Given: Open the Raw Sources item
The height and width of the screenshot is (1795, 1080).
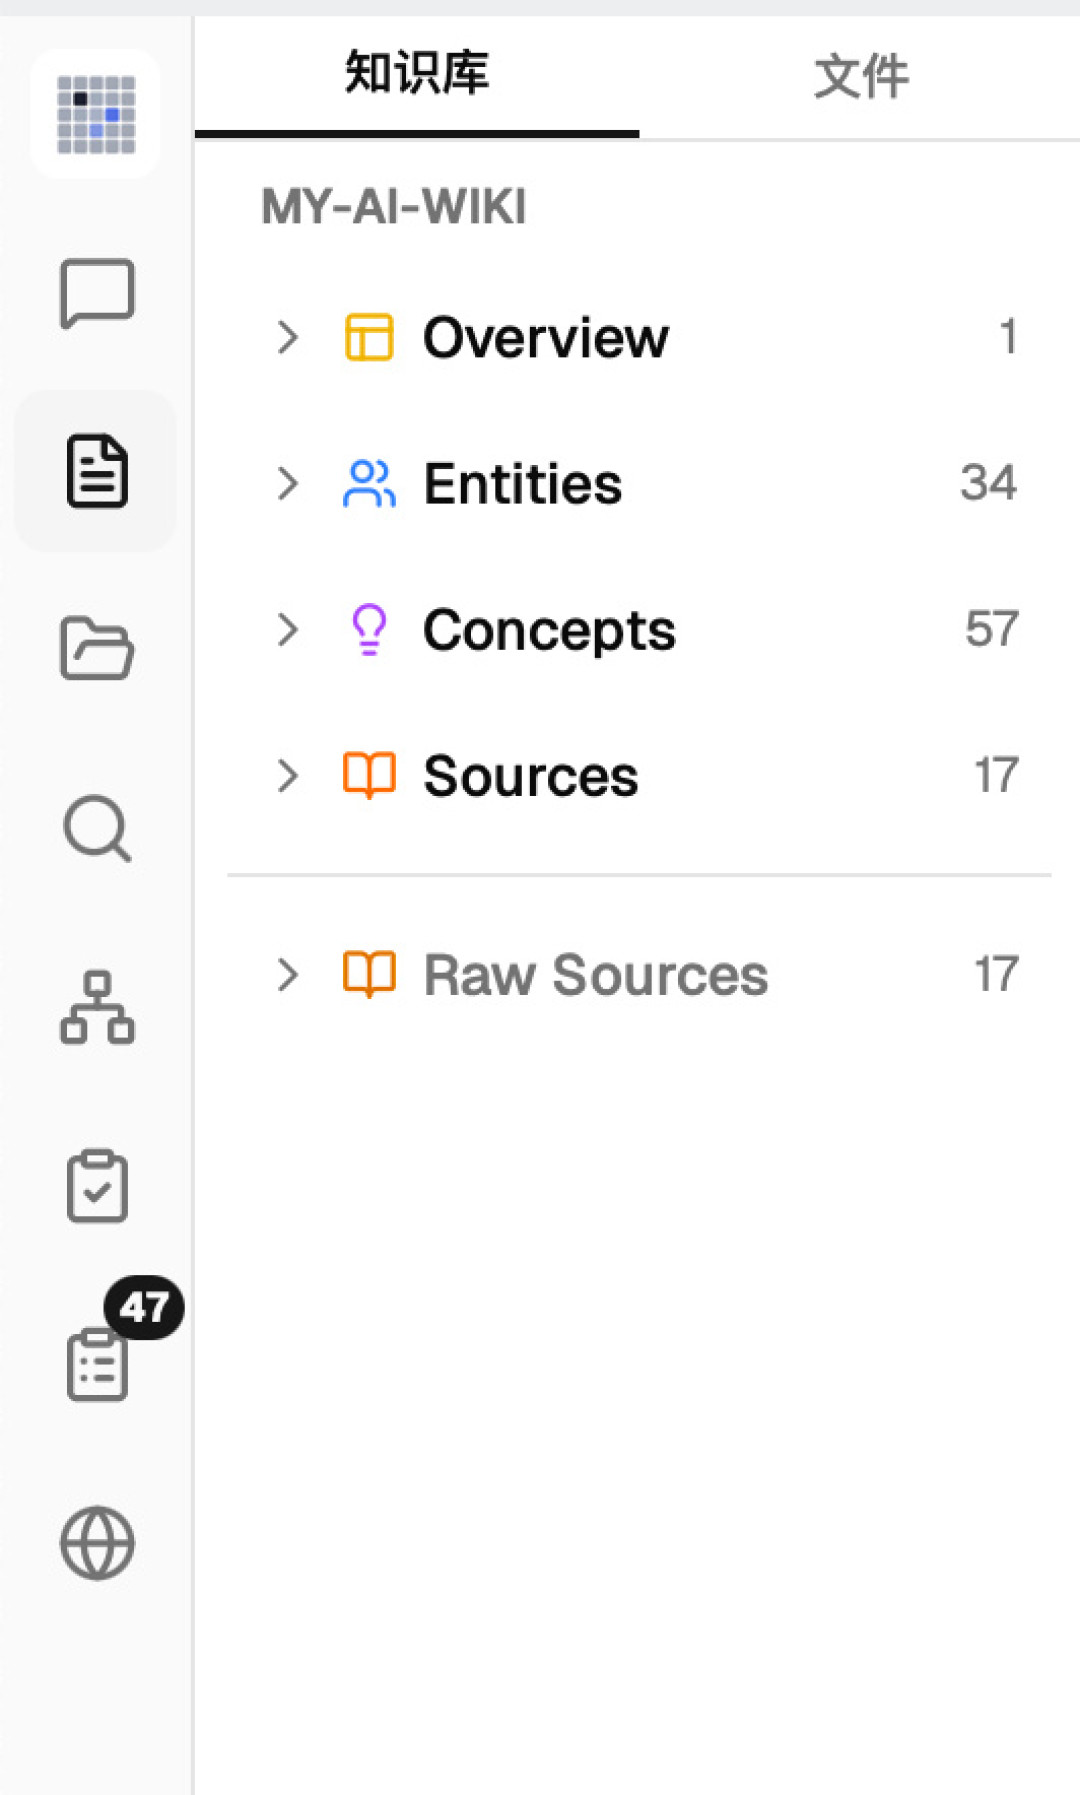Looking at the screenshot, I should [640, 975].
